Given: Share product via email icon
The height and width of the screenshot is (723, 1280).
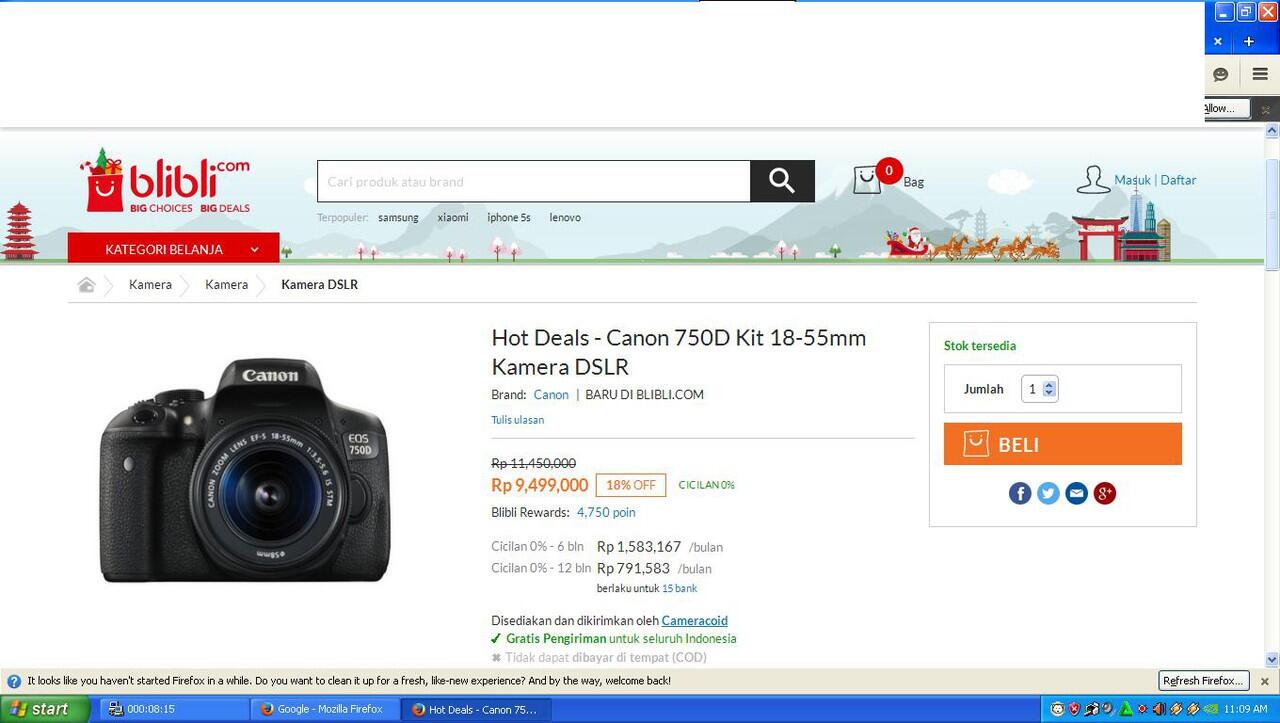Looking at the screenshot, I should pos(1076,493).
